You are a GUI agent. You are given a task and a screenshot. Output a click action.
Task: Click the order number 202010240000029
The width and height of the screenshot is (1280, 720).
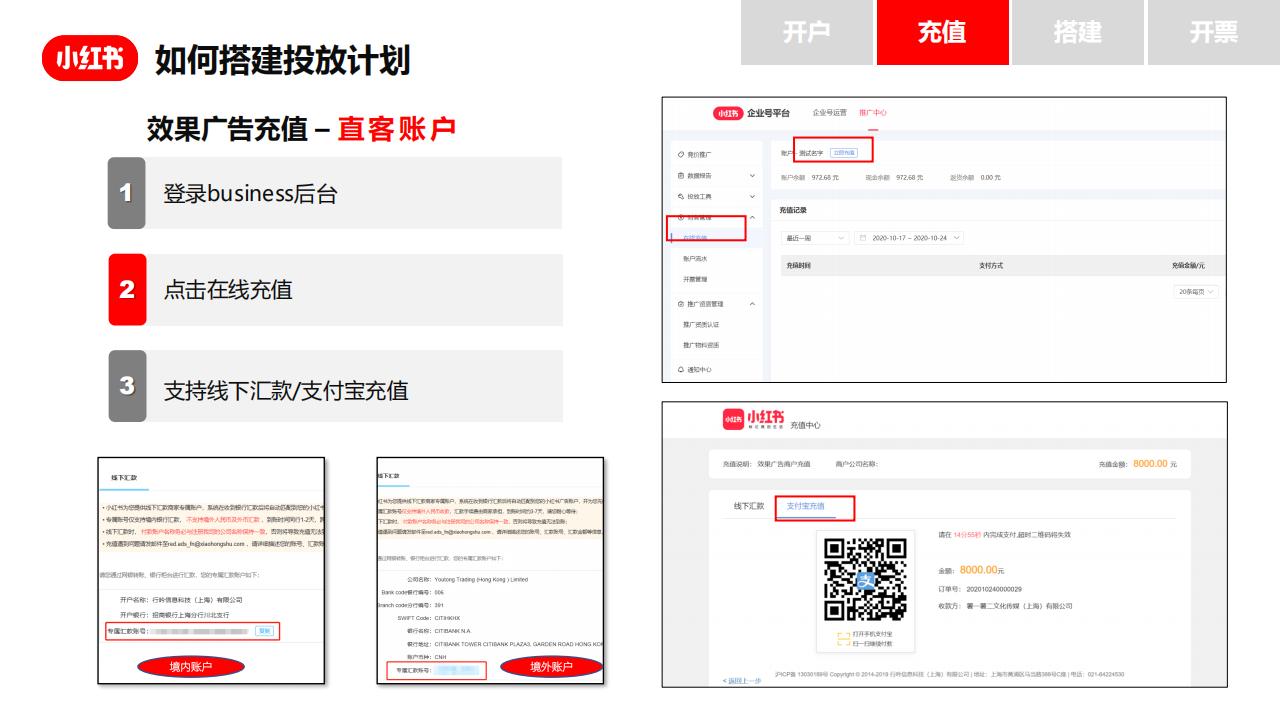tap(994, 589)
